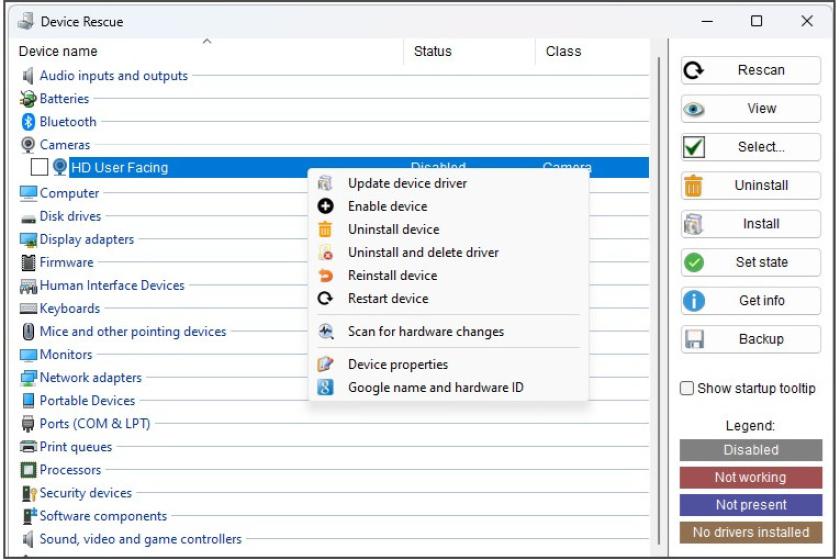Screen dimensions: 840x560
Task: Choose Google name and hardware ID
Action: click(x=448, y=387)
